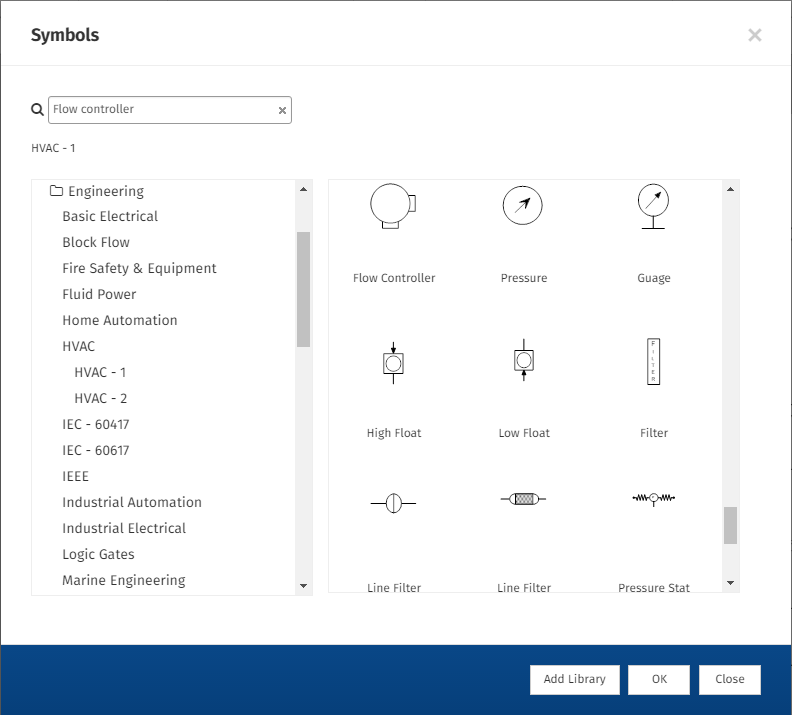The height and width of the screenshot is (715, 792).
Task: Click the Close button
Action: click(x=730, y=680)
